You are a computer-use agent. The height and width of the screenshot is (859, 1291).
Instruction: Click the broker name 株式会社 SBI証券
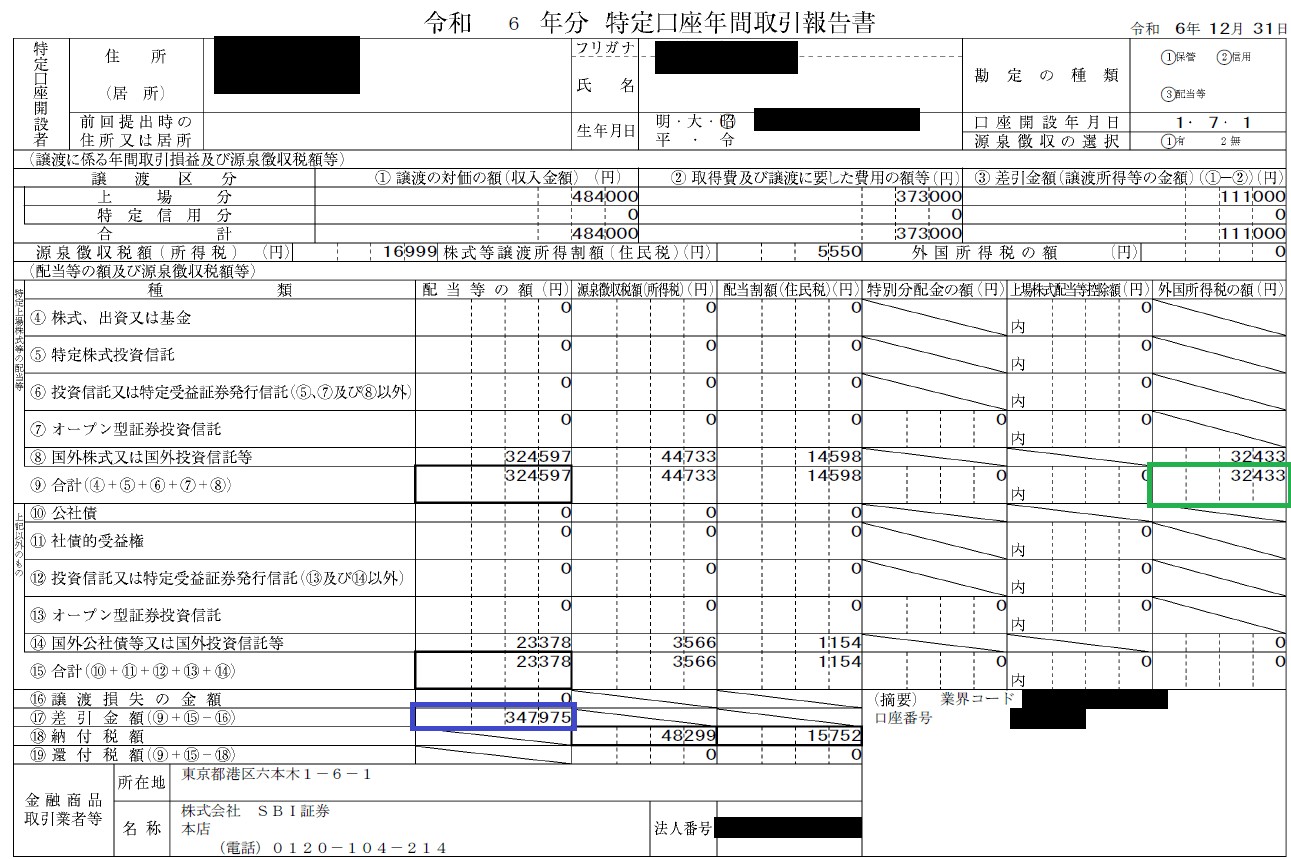pos(254,810)
